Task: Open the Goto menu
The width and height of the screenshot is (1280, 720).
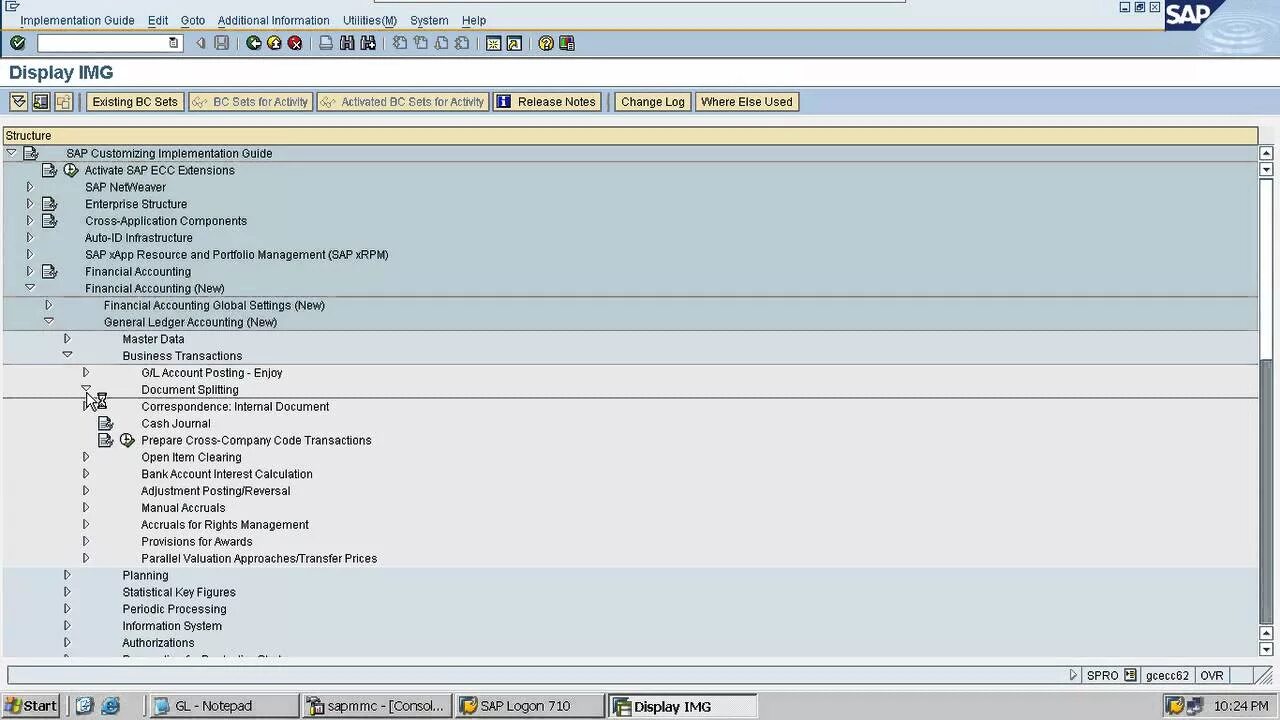Action: coord(193,20)
